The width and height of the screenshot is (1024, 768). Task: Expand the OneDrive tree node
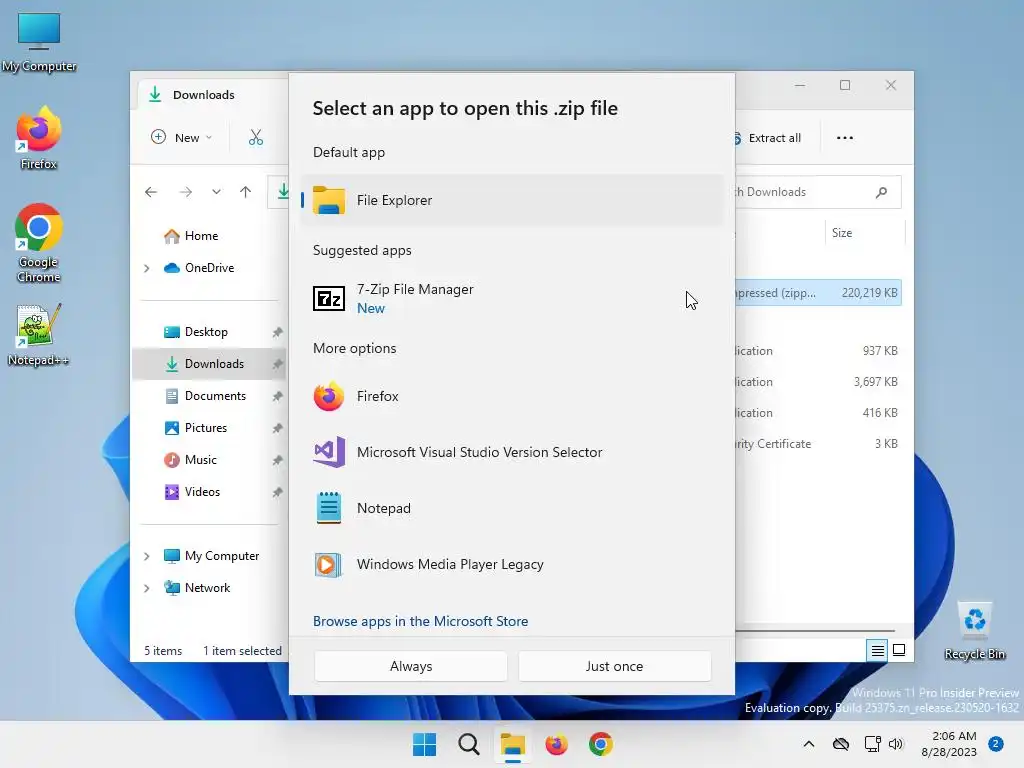click(147, 268)
